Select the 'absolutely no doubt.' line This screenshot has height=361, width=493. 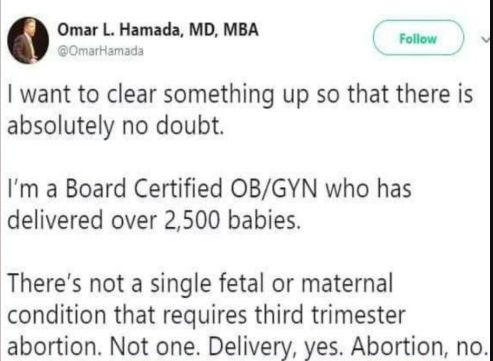click(x=115, y=126)
